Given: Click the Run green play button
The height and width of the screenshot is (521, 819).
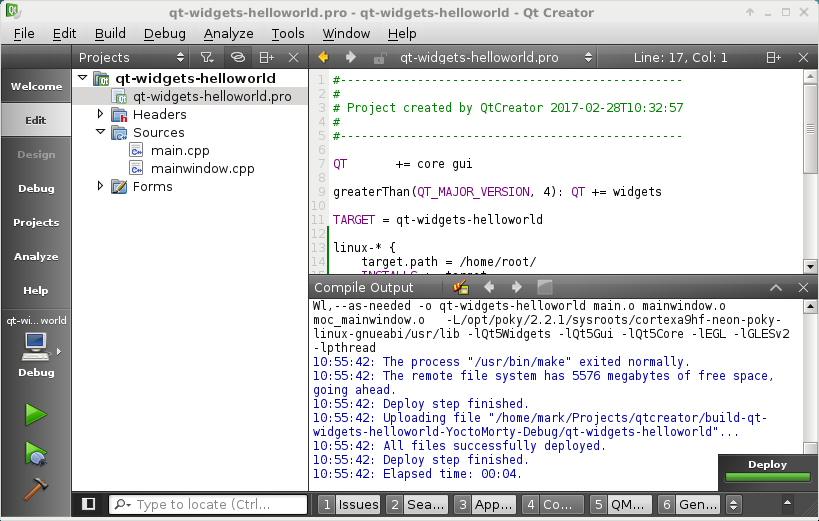Looking at the screenshot, I should (x=36, y=415).
